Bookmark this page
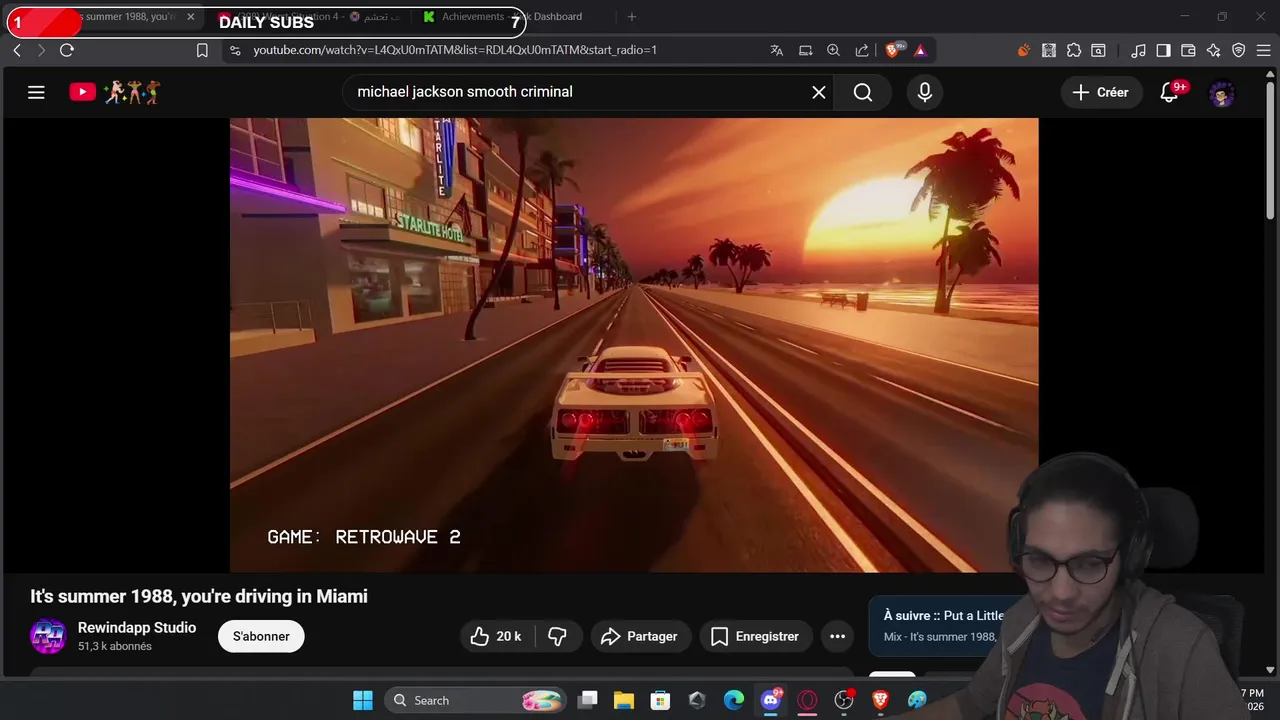 (x=202, y=50)
